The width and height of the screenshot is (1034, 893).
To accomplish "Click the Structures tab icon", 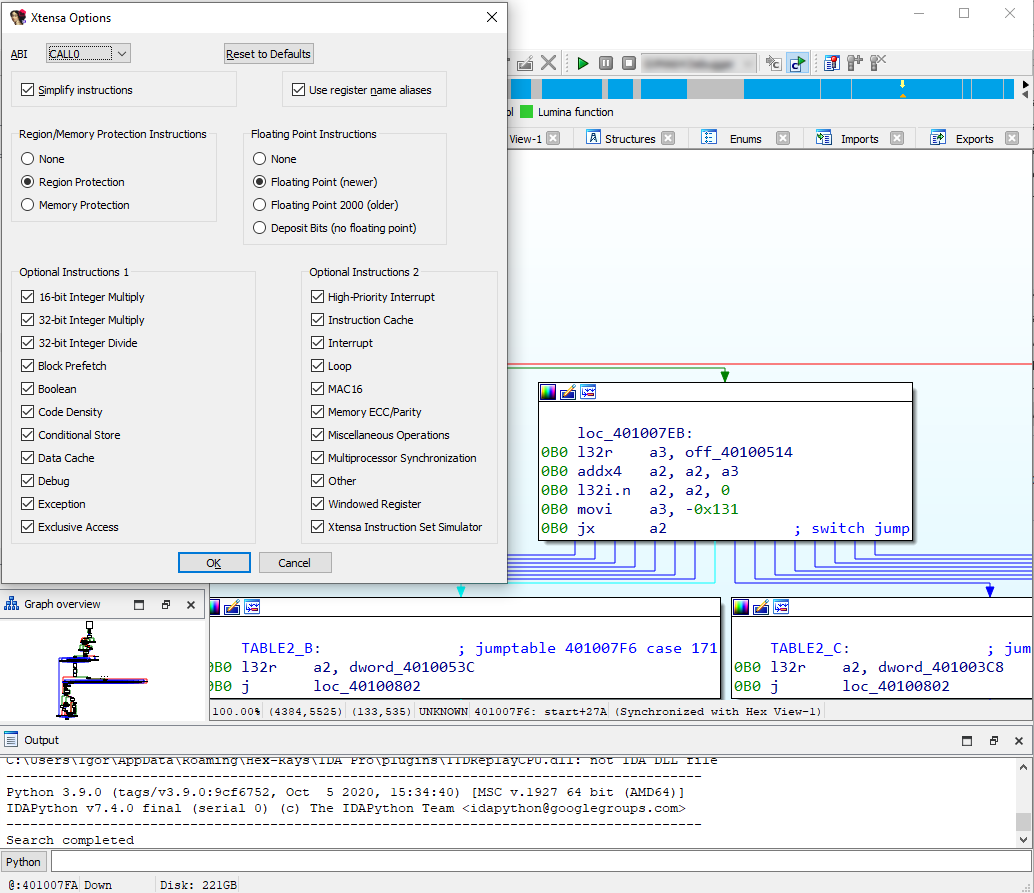I will (x=593, y=138).
